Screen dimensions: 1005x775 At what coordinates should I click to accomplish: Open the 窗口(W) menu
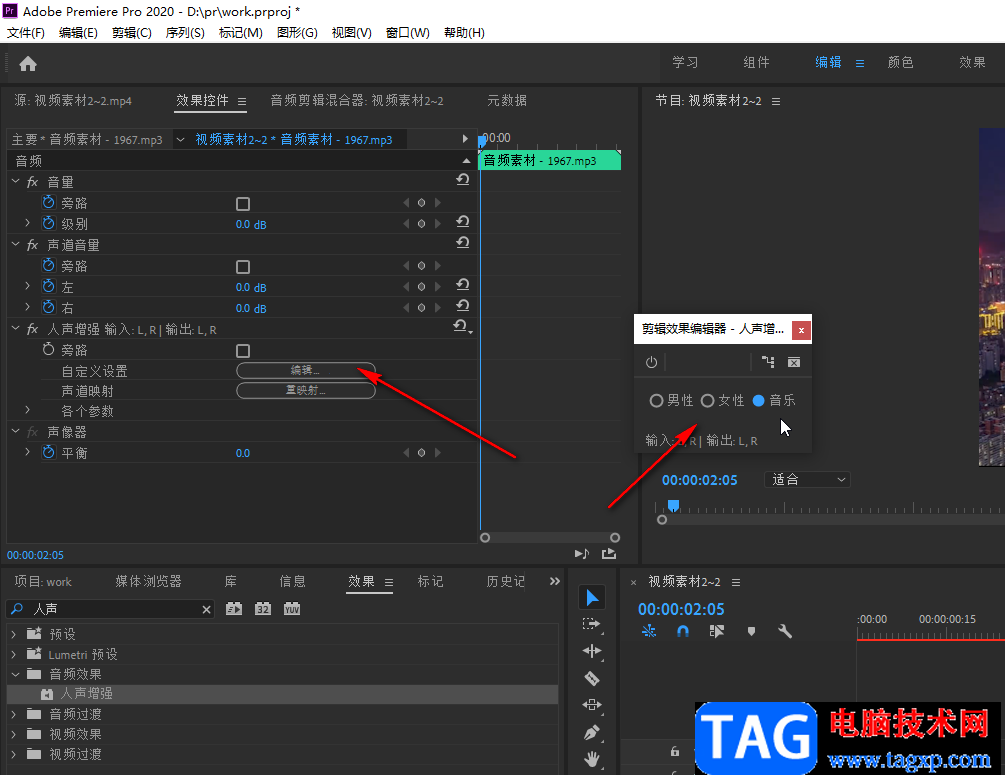[408, 33]
